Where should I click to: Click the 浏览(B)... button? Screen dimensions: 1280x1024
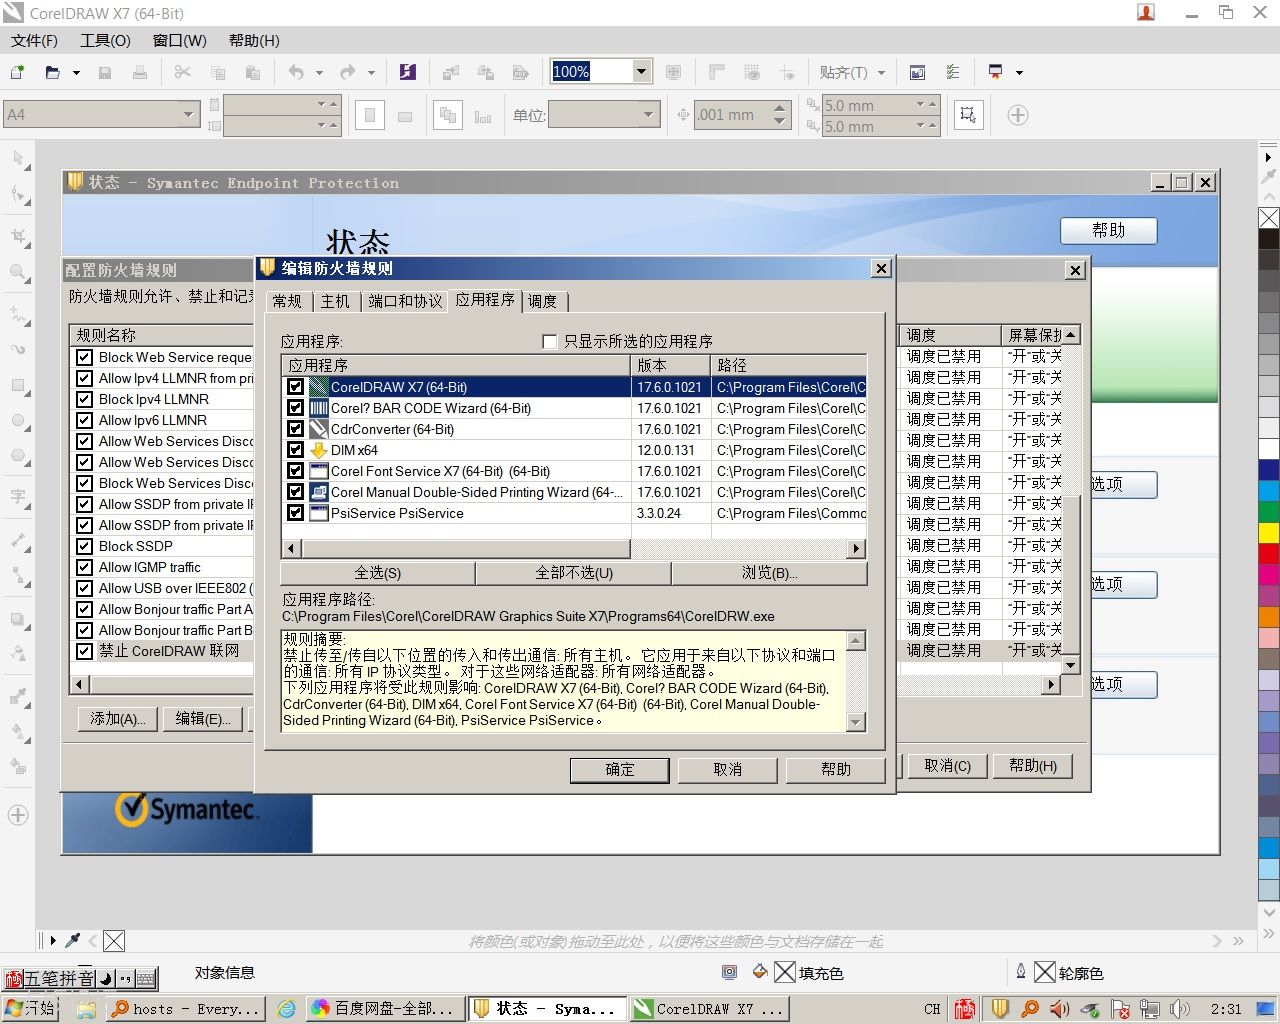[x=770, y=573]
